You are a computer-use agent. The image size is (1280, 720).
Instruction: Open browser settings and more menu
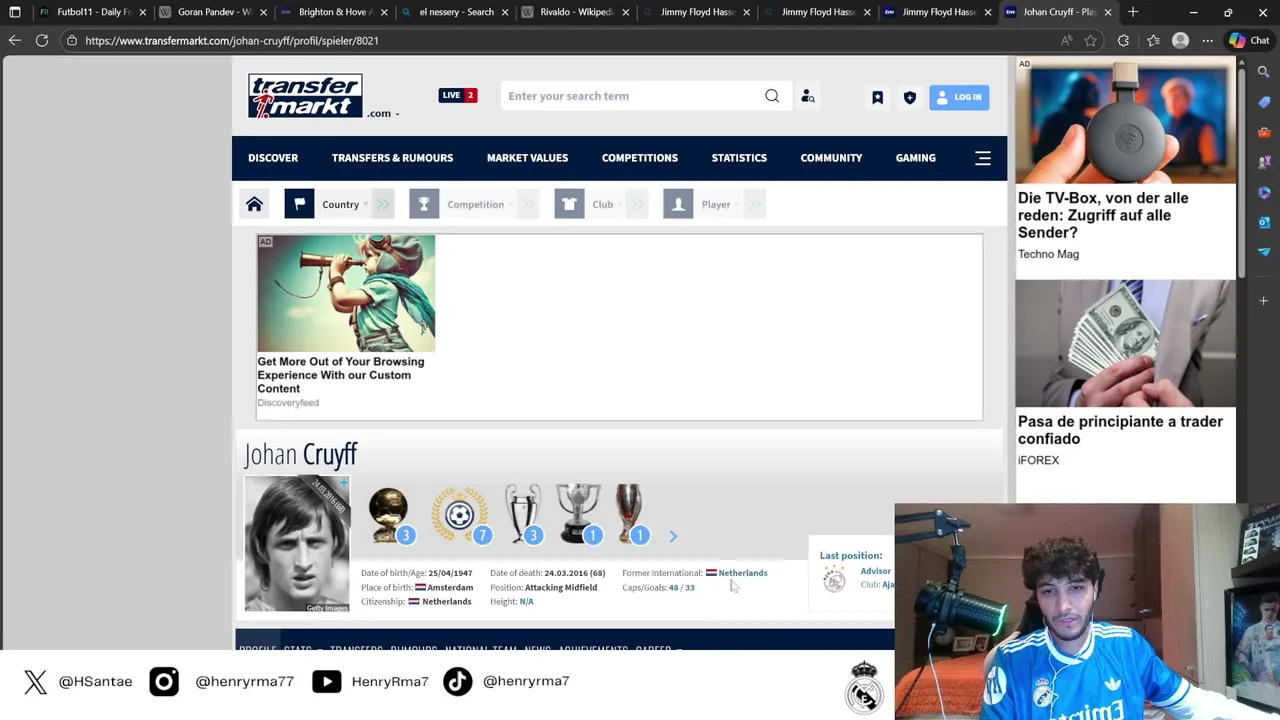click(1208, 41)
